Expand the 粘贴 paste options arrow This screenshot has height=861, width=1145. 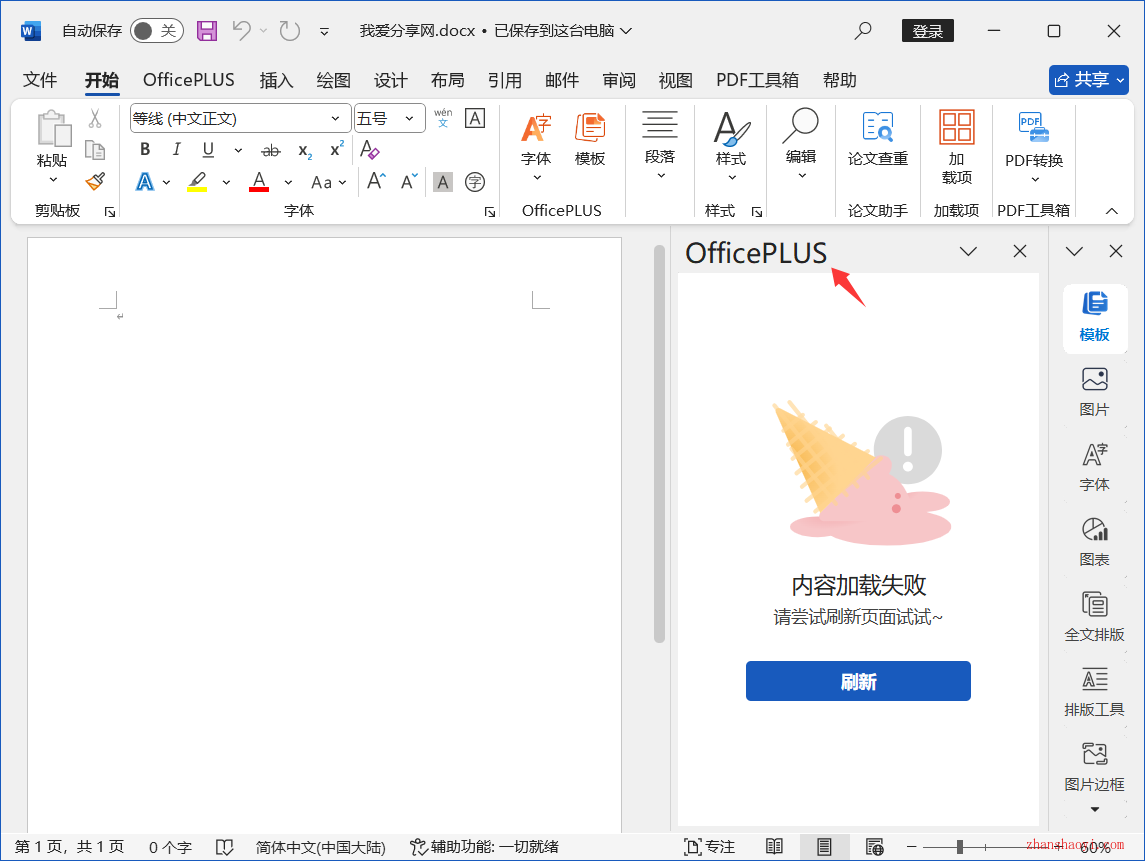click(x=53, y=180)
